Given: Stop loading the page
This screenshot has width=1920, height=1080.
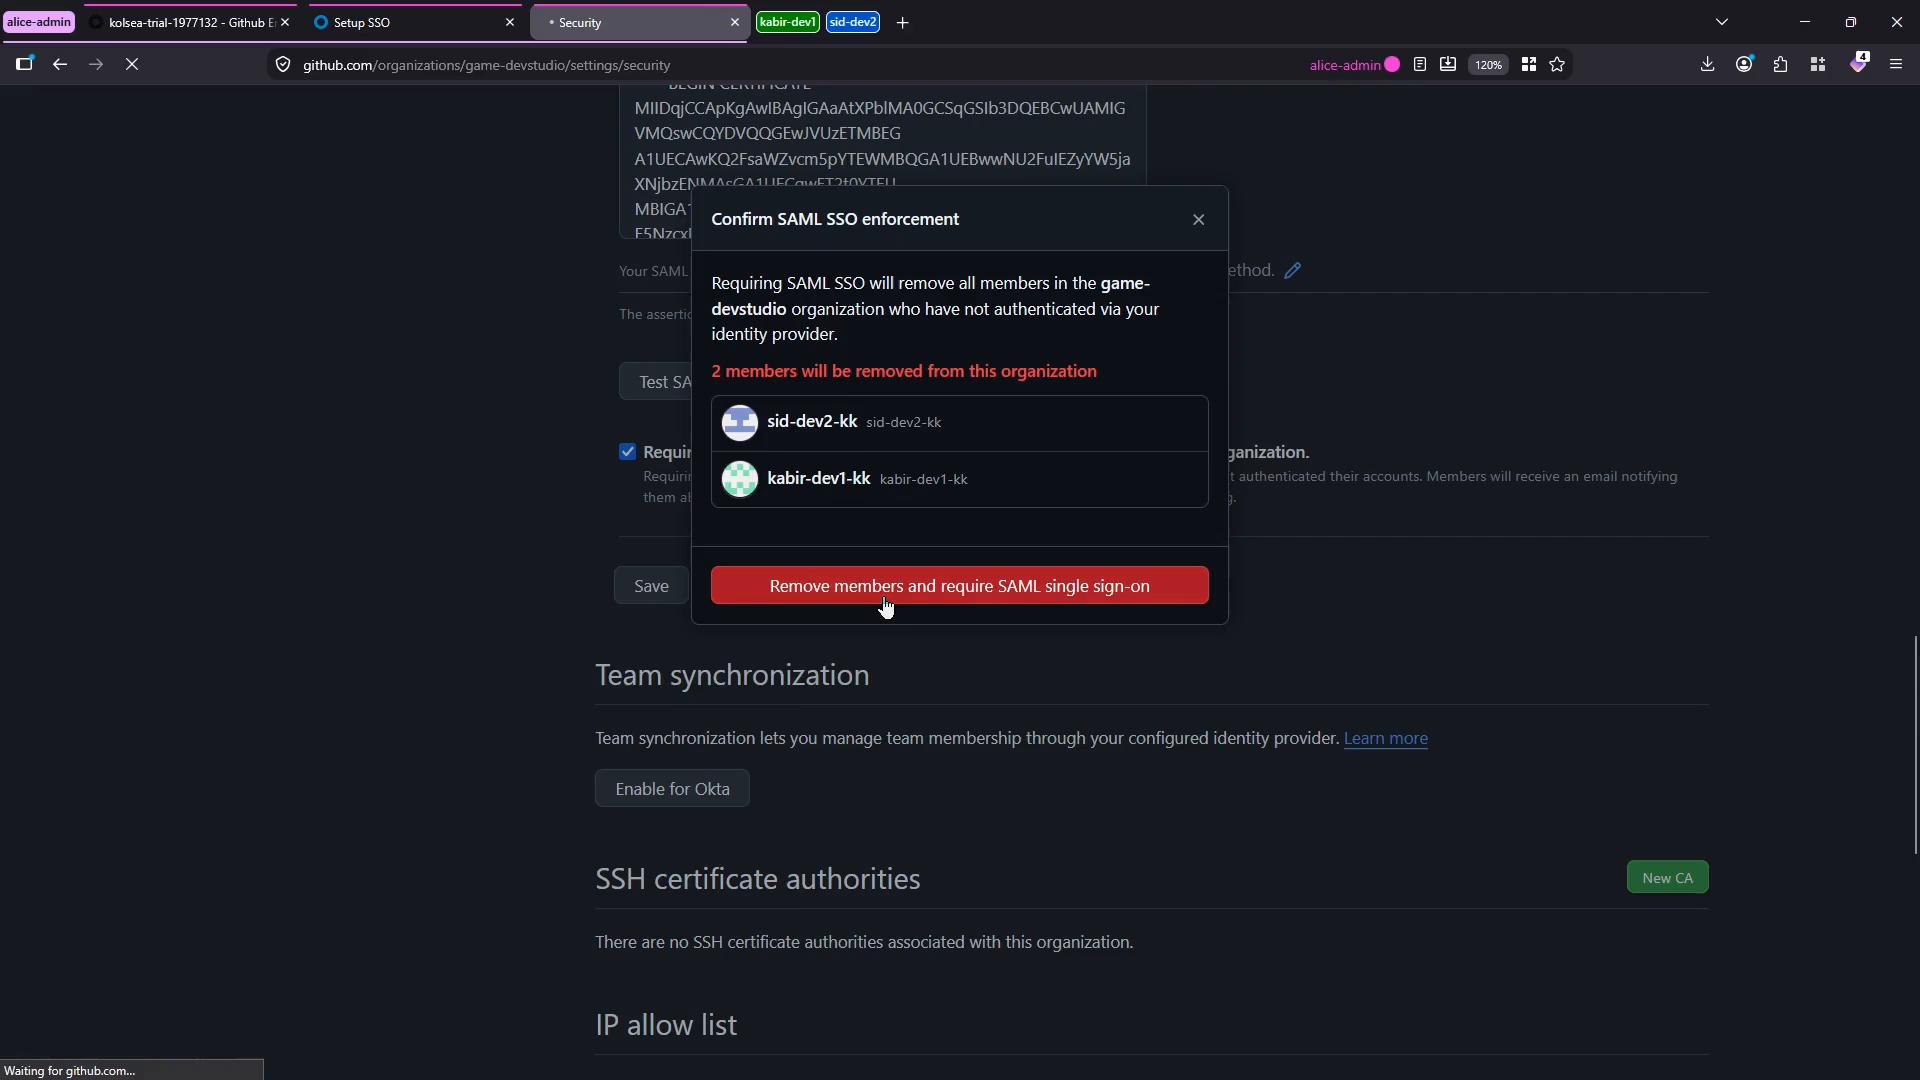Looking at the screenshot, I should (132, 65).
